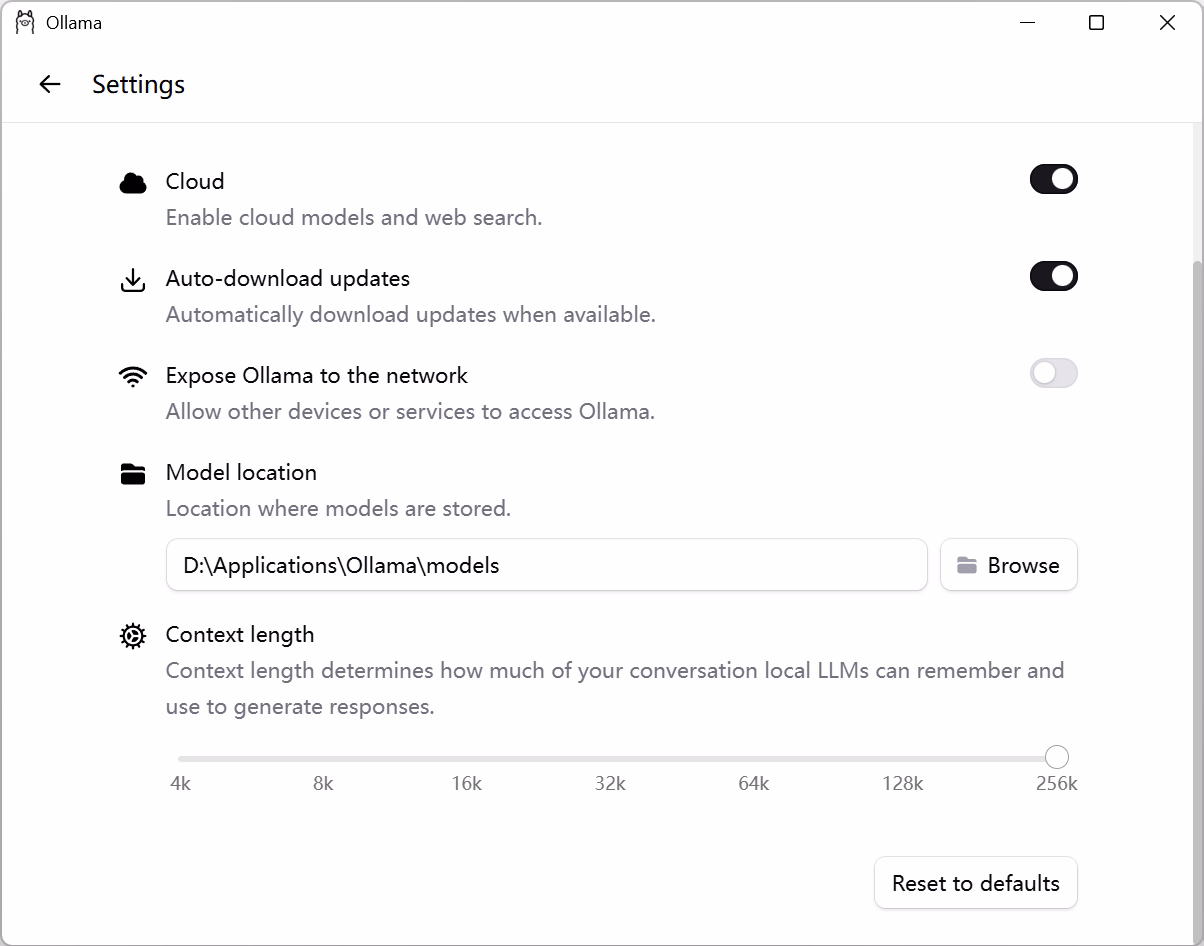This screenshot has width=1204, height=946.
Task: Enable Expose Ollama to the network
Action: (x=1053, y=373)
